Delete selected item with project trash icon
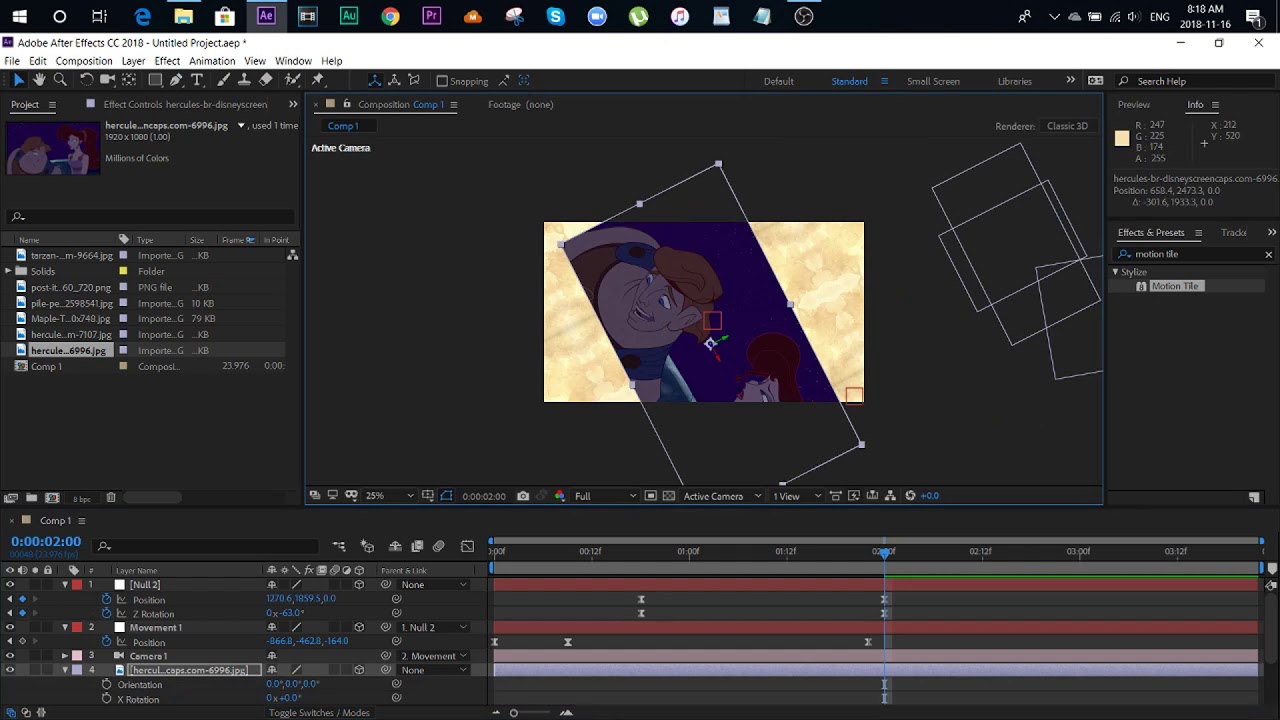This screenshot has height=720, width=1280. click(111, 498)
